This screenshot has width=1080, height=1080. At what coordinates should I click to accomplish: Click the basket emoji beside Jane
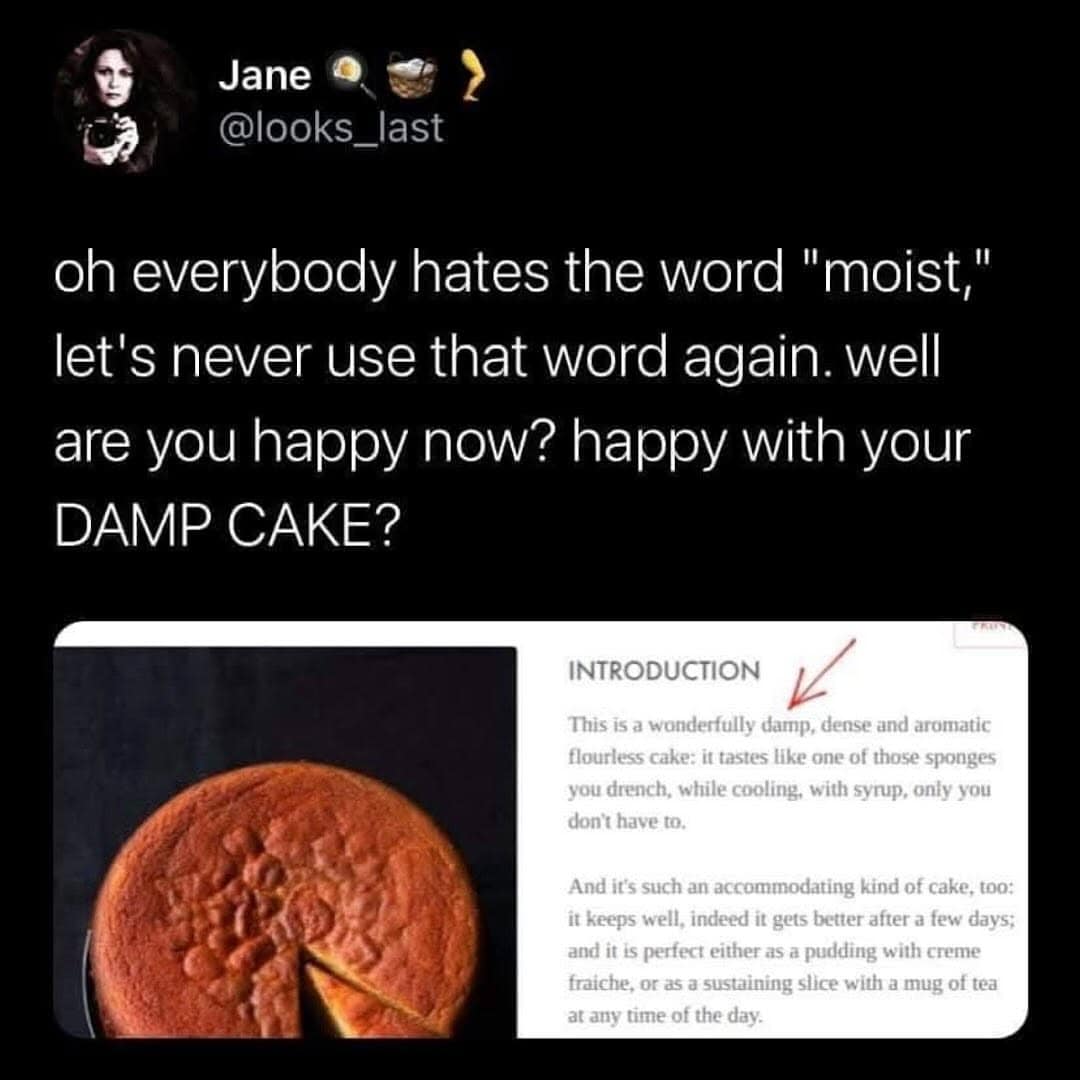tap(413, 74)
